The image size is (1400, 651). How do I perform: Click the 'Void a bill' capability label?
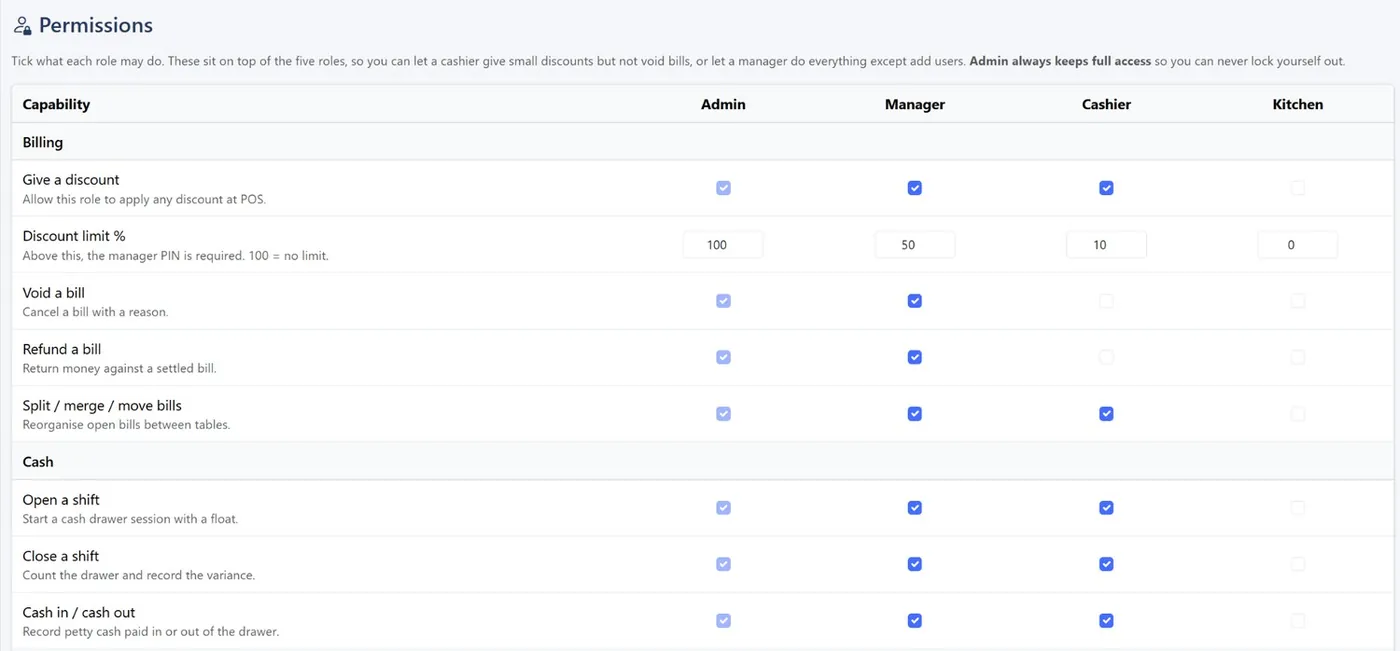click(54, 293)
